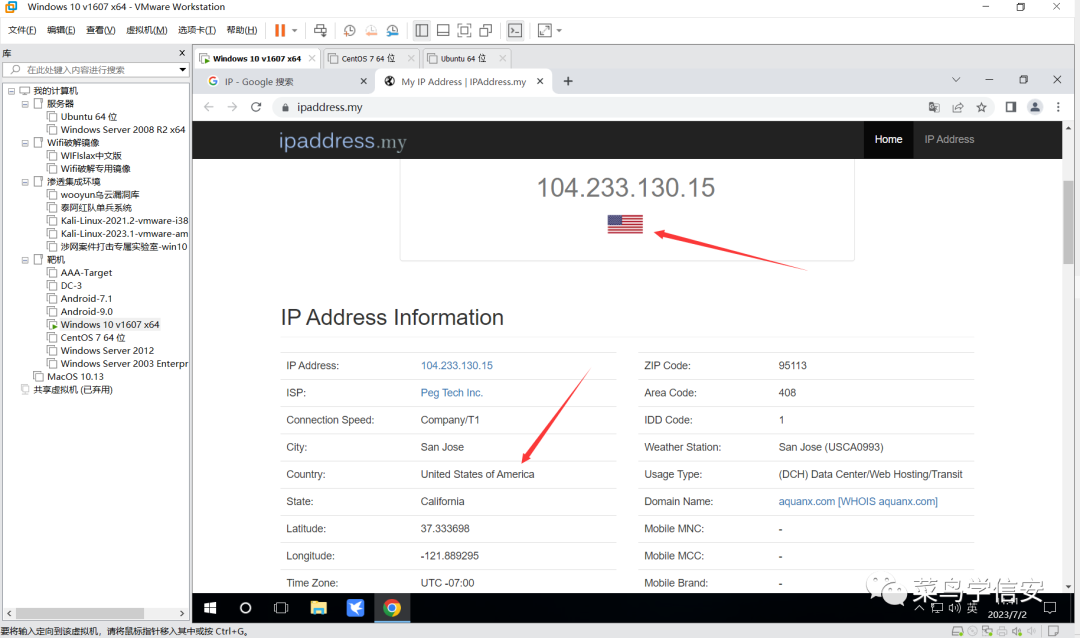Click the Send Ctrl+Alt+Del toolbar icon
1080x638 pixels.
320,30
